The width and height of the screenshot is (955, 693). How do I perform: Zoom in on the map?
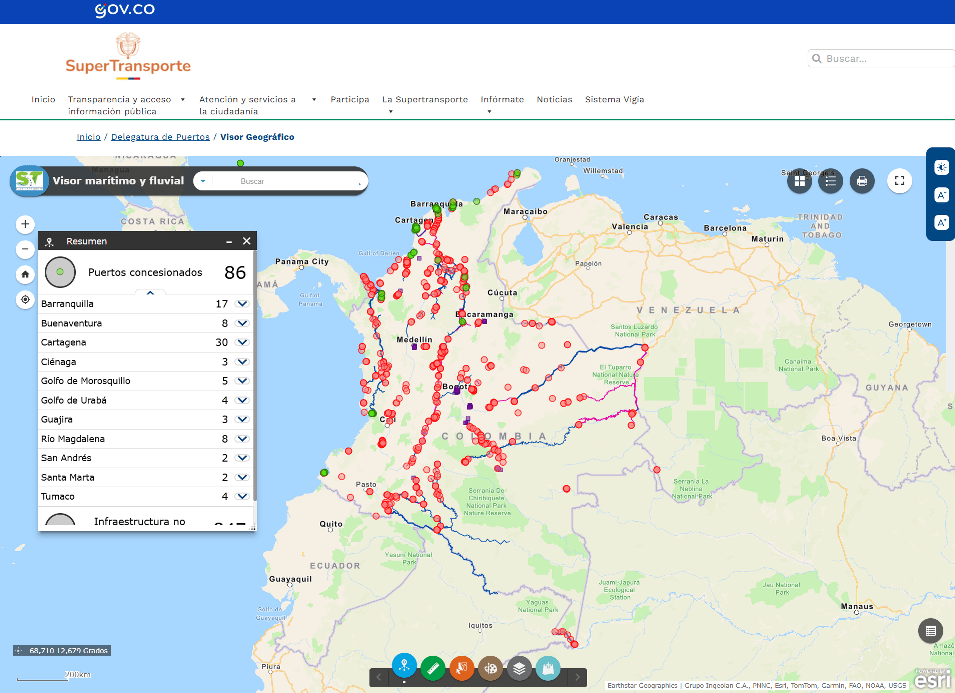[25, 225]
